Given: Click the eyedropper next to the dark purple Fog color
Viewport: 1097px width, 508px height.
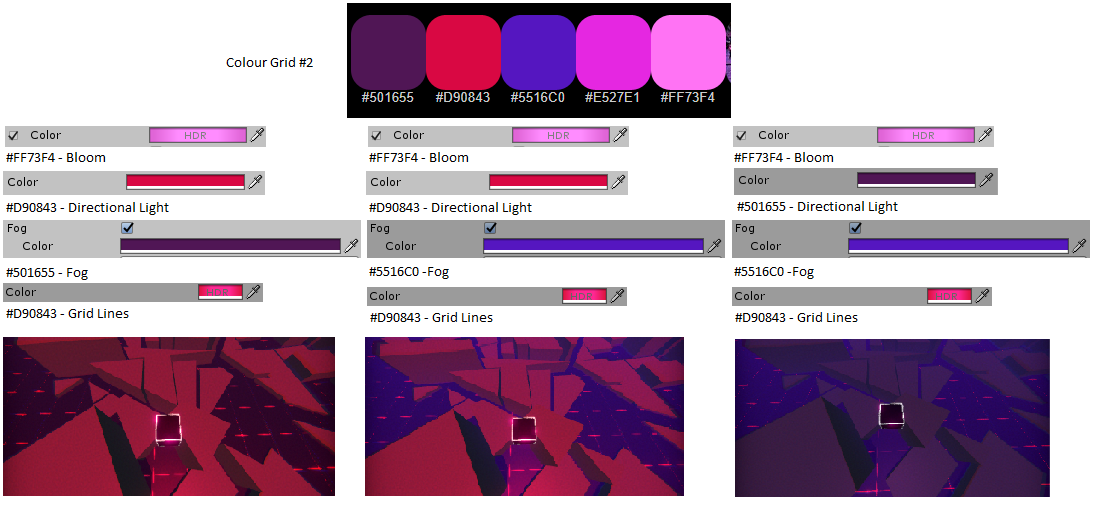Looking at the screenshot, I should [x=351, y=245].
